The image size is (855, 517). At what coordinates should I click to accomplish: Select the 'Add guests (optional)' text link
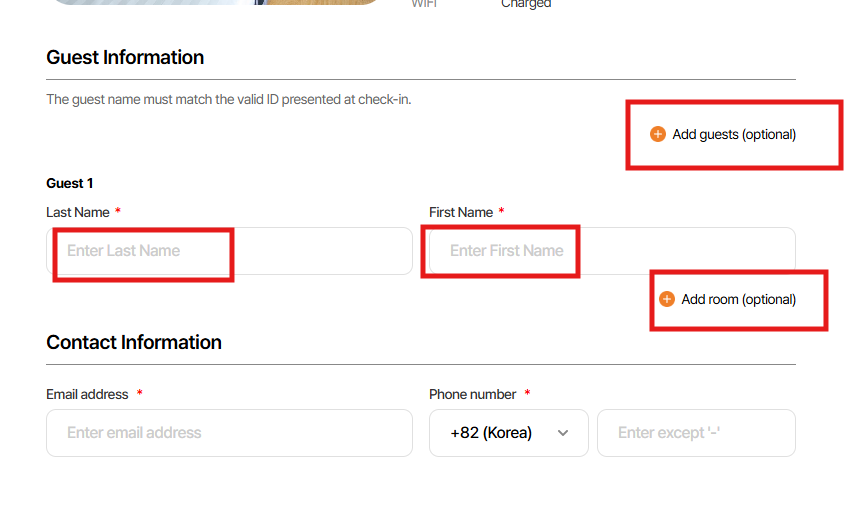click(x=734, y=134)
